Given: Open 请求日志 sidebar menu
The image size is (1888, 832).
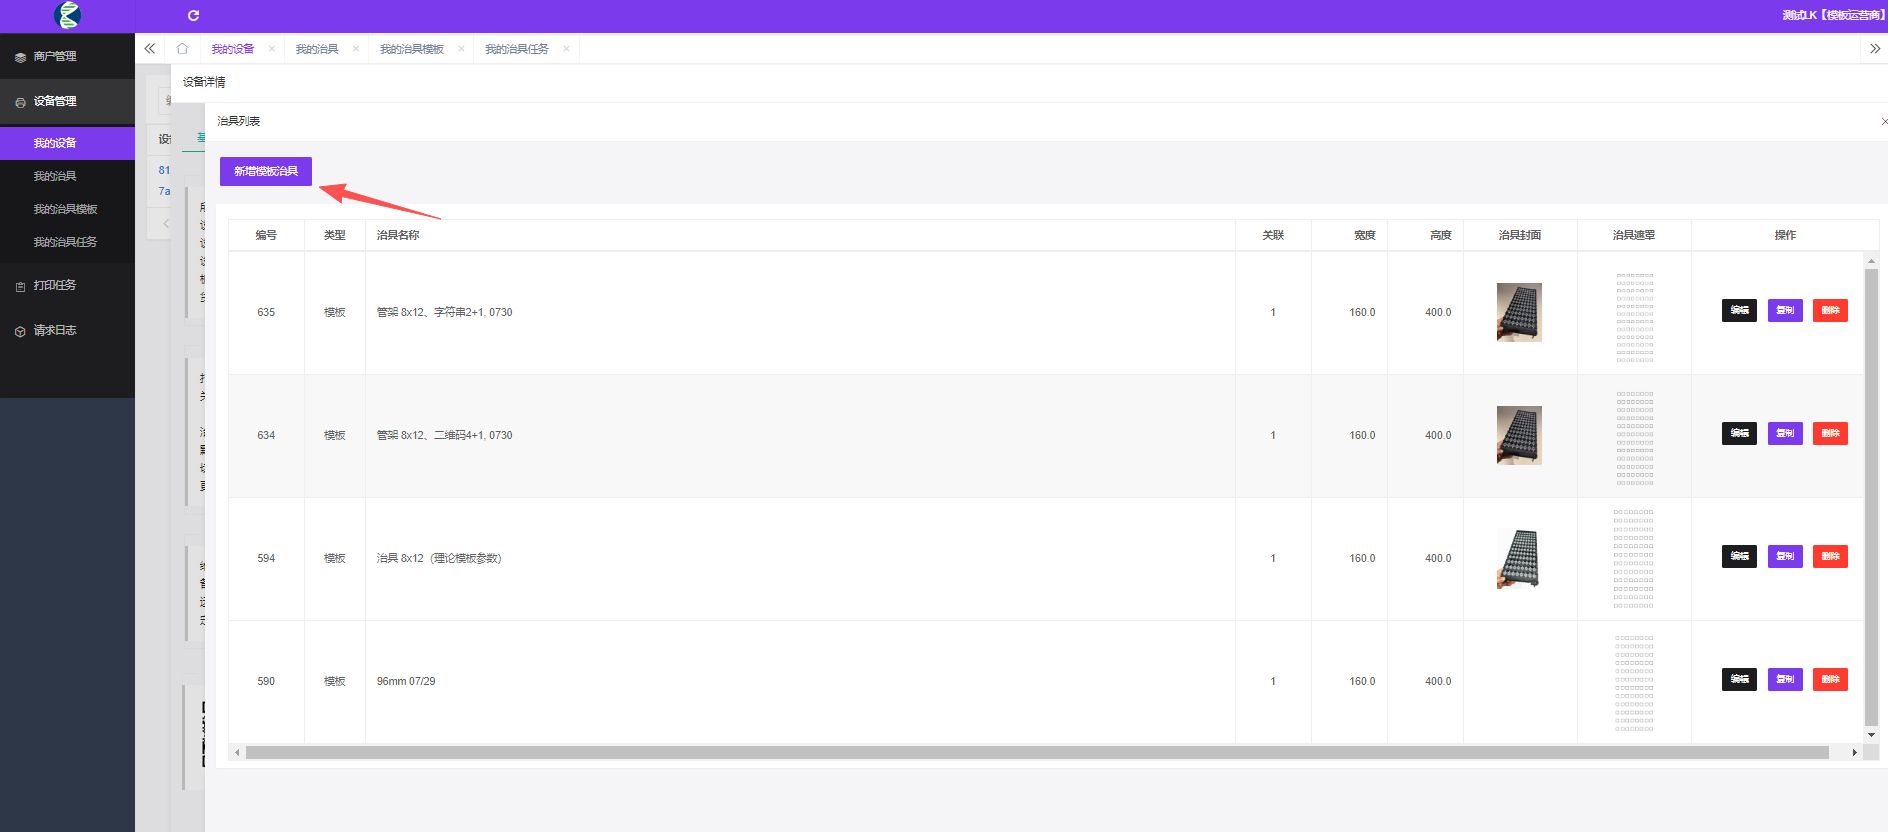Looking at the screenshot, I should [x=67, y=330].
